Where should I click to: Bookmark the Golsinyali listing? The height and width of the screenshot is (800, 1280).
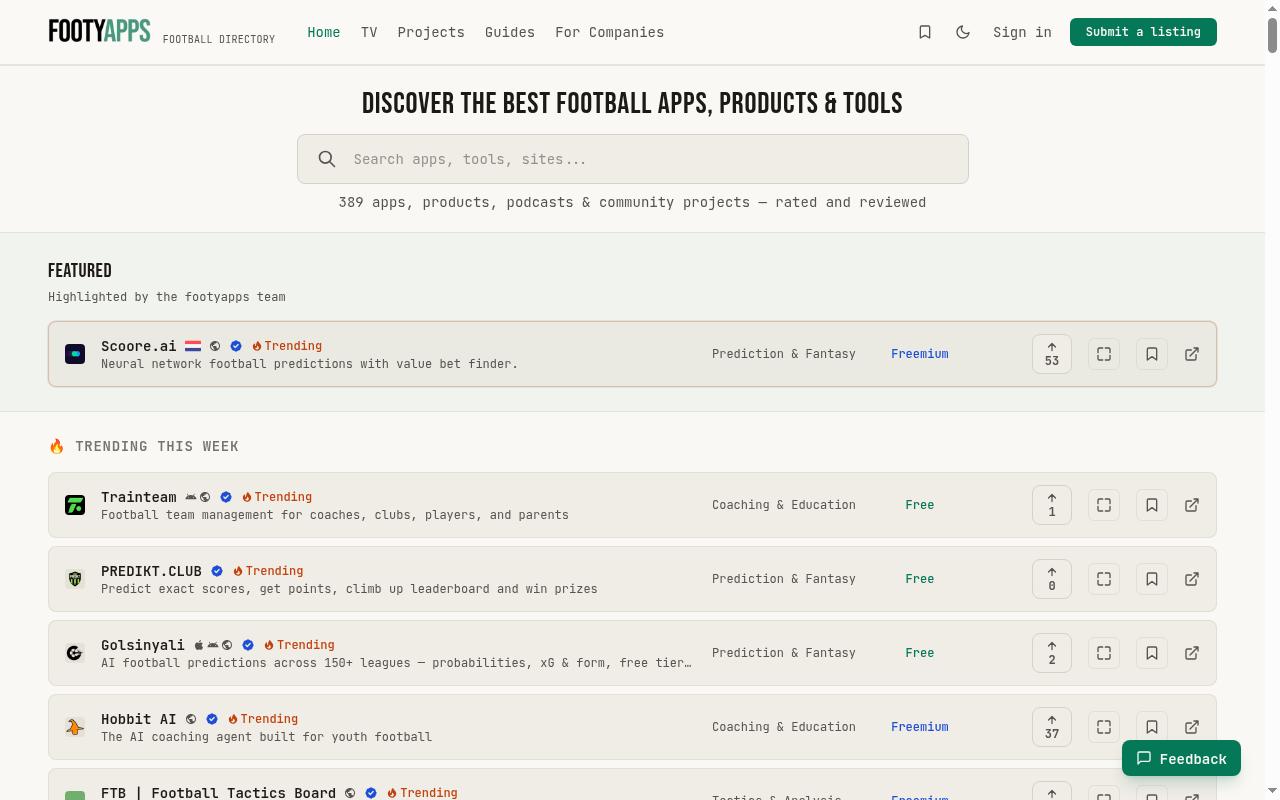[1152, 653]
